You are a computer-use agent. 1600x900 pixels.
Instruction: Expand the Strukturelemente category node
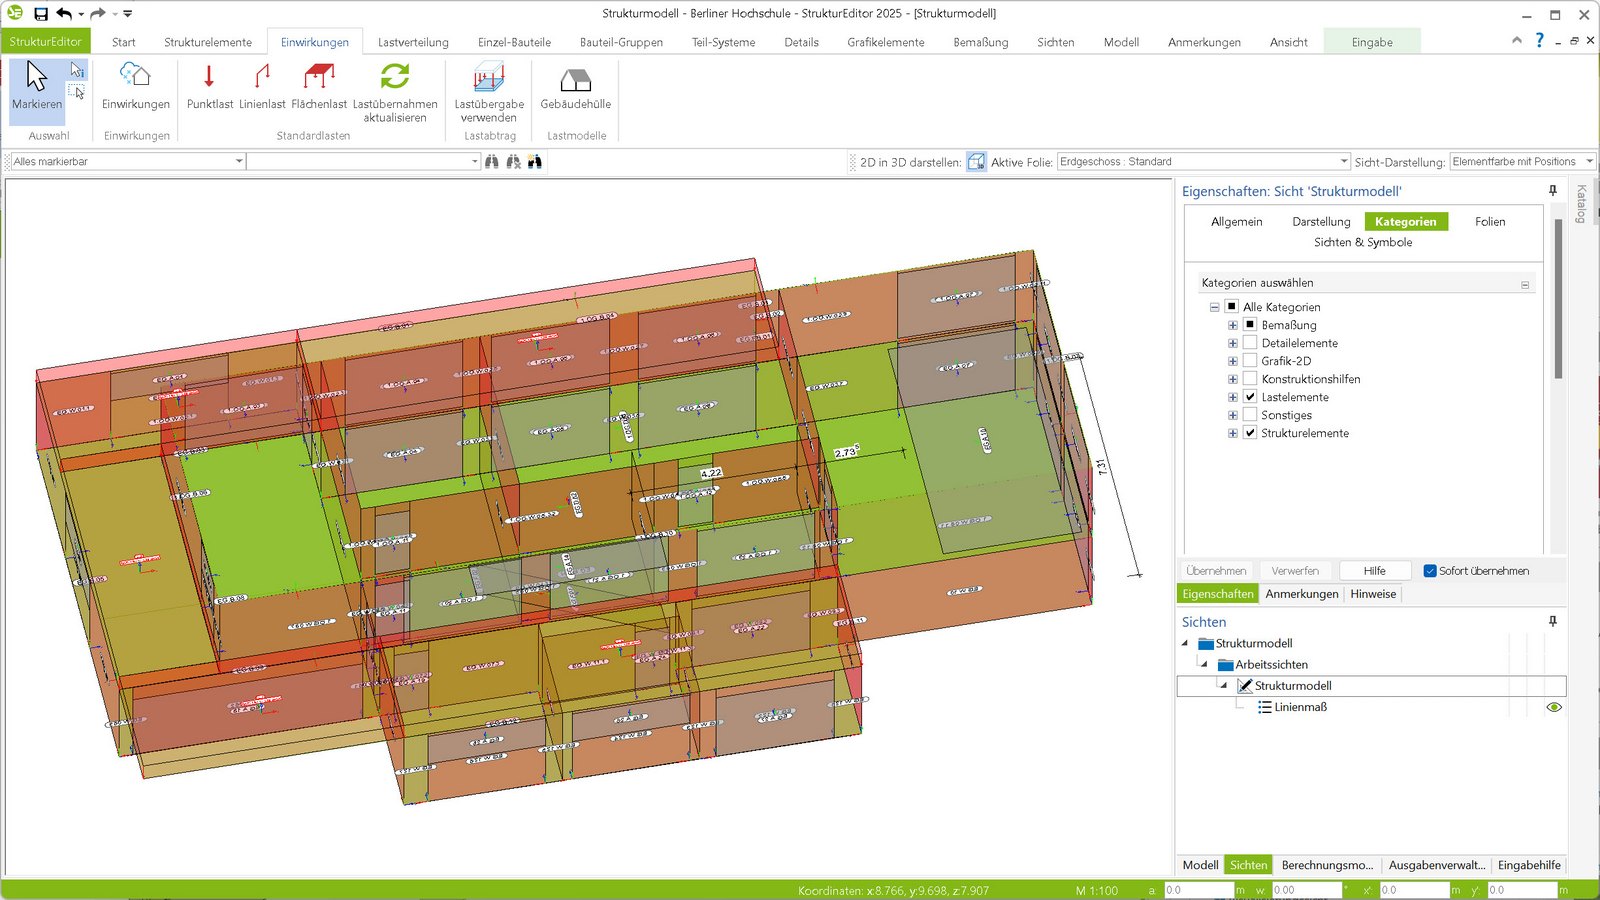point(1233,433)
